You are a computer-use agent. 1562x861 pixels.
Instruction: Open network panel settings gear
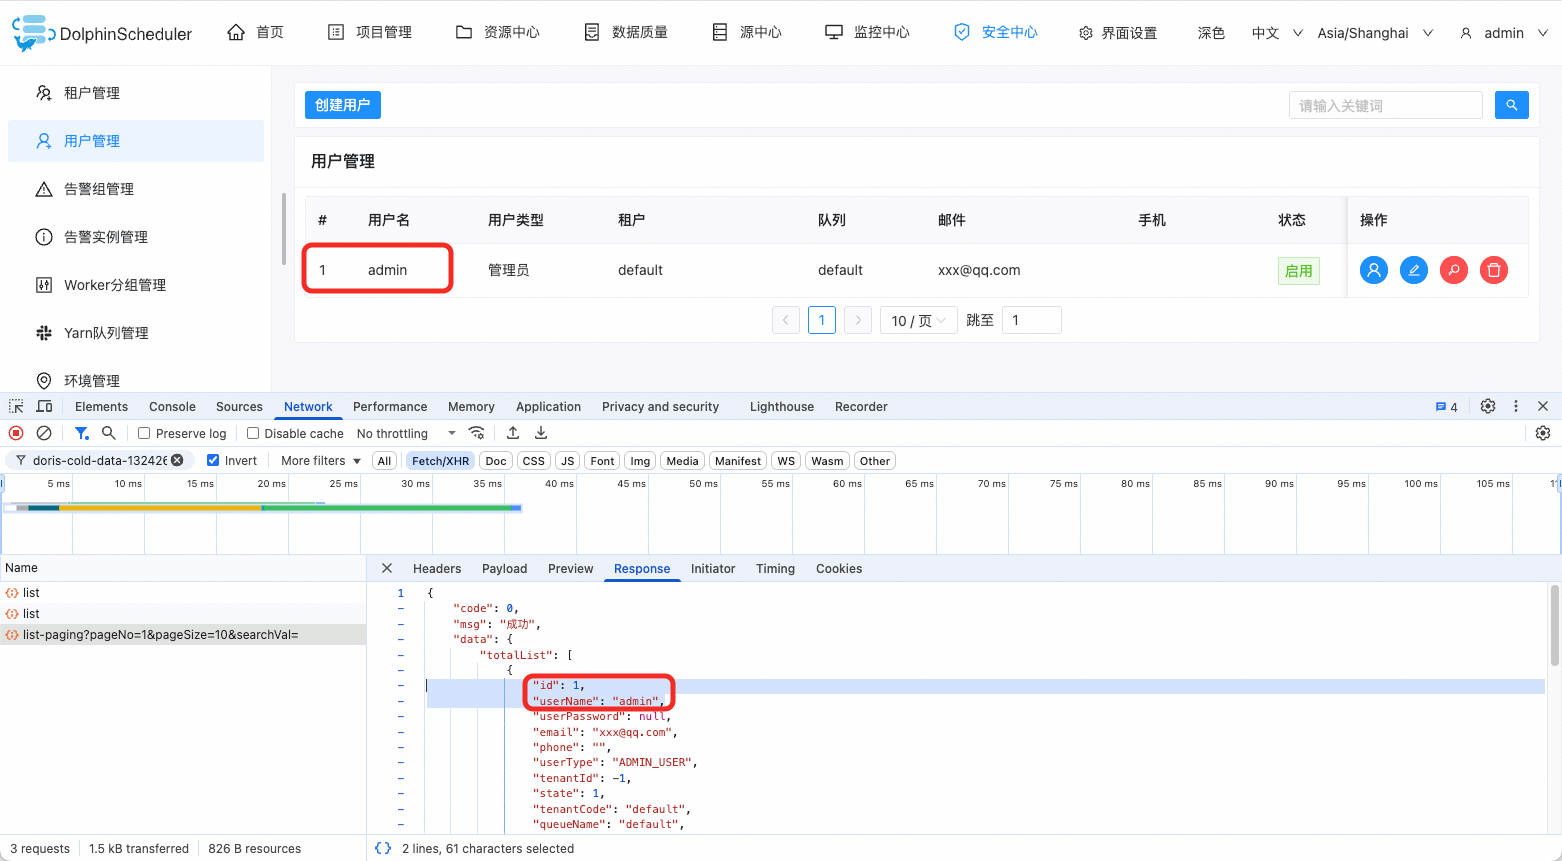(x=1543, y=433)
